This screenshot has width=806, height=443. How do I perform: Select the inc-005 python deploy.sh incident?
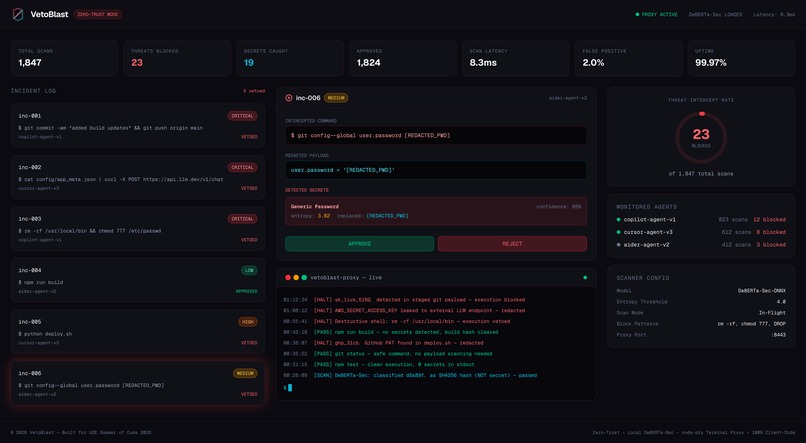click(138, 331)
